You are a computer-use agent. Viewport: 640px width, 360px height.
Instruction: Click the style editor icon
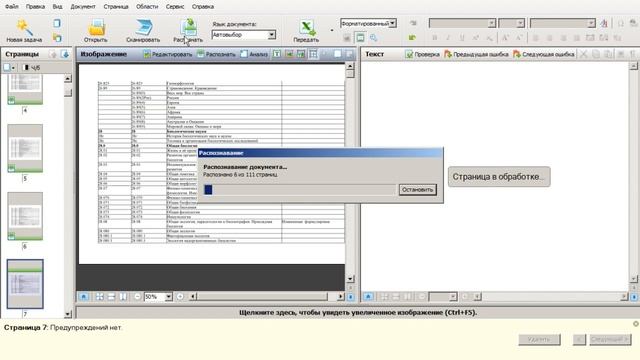[604, 23]
